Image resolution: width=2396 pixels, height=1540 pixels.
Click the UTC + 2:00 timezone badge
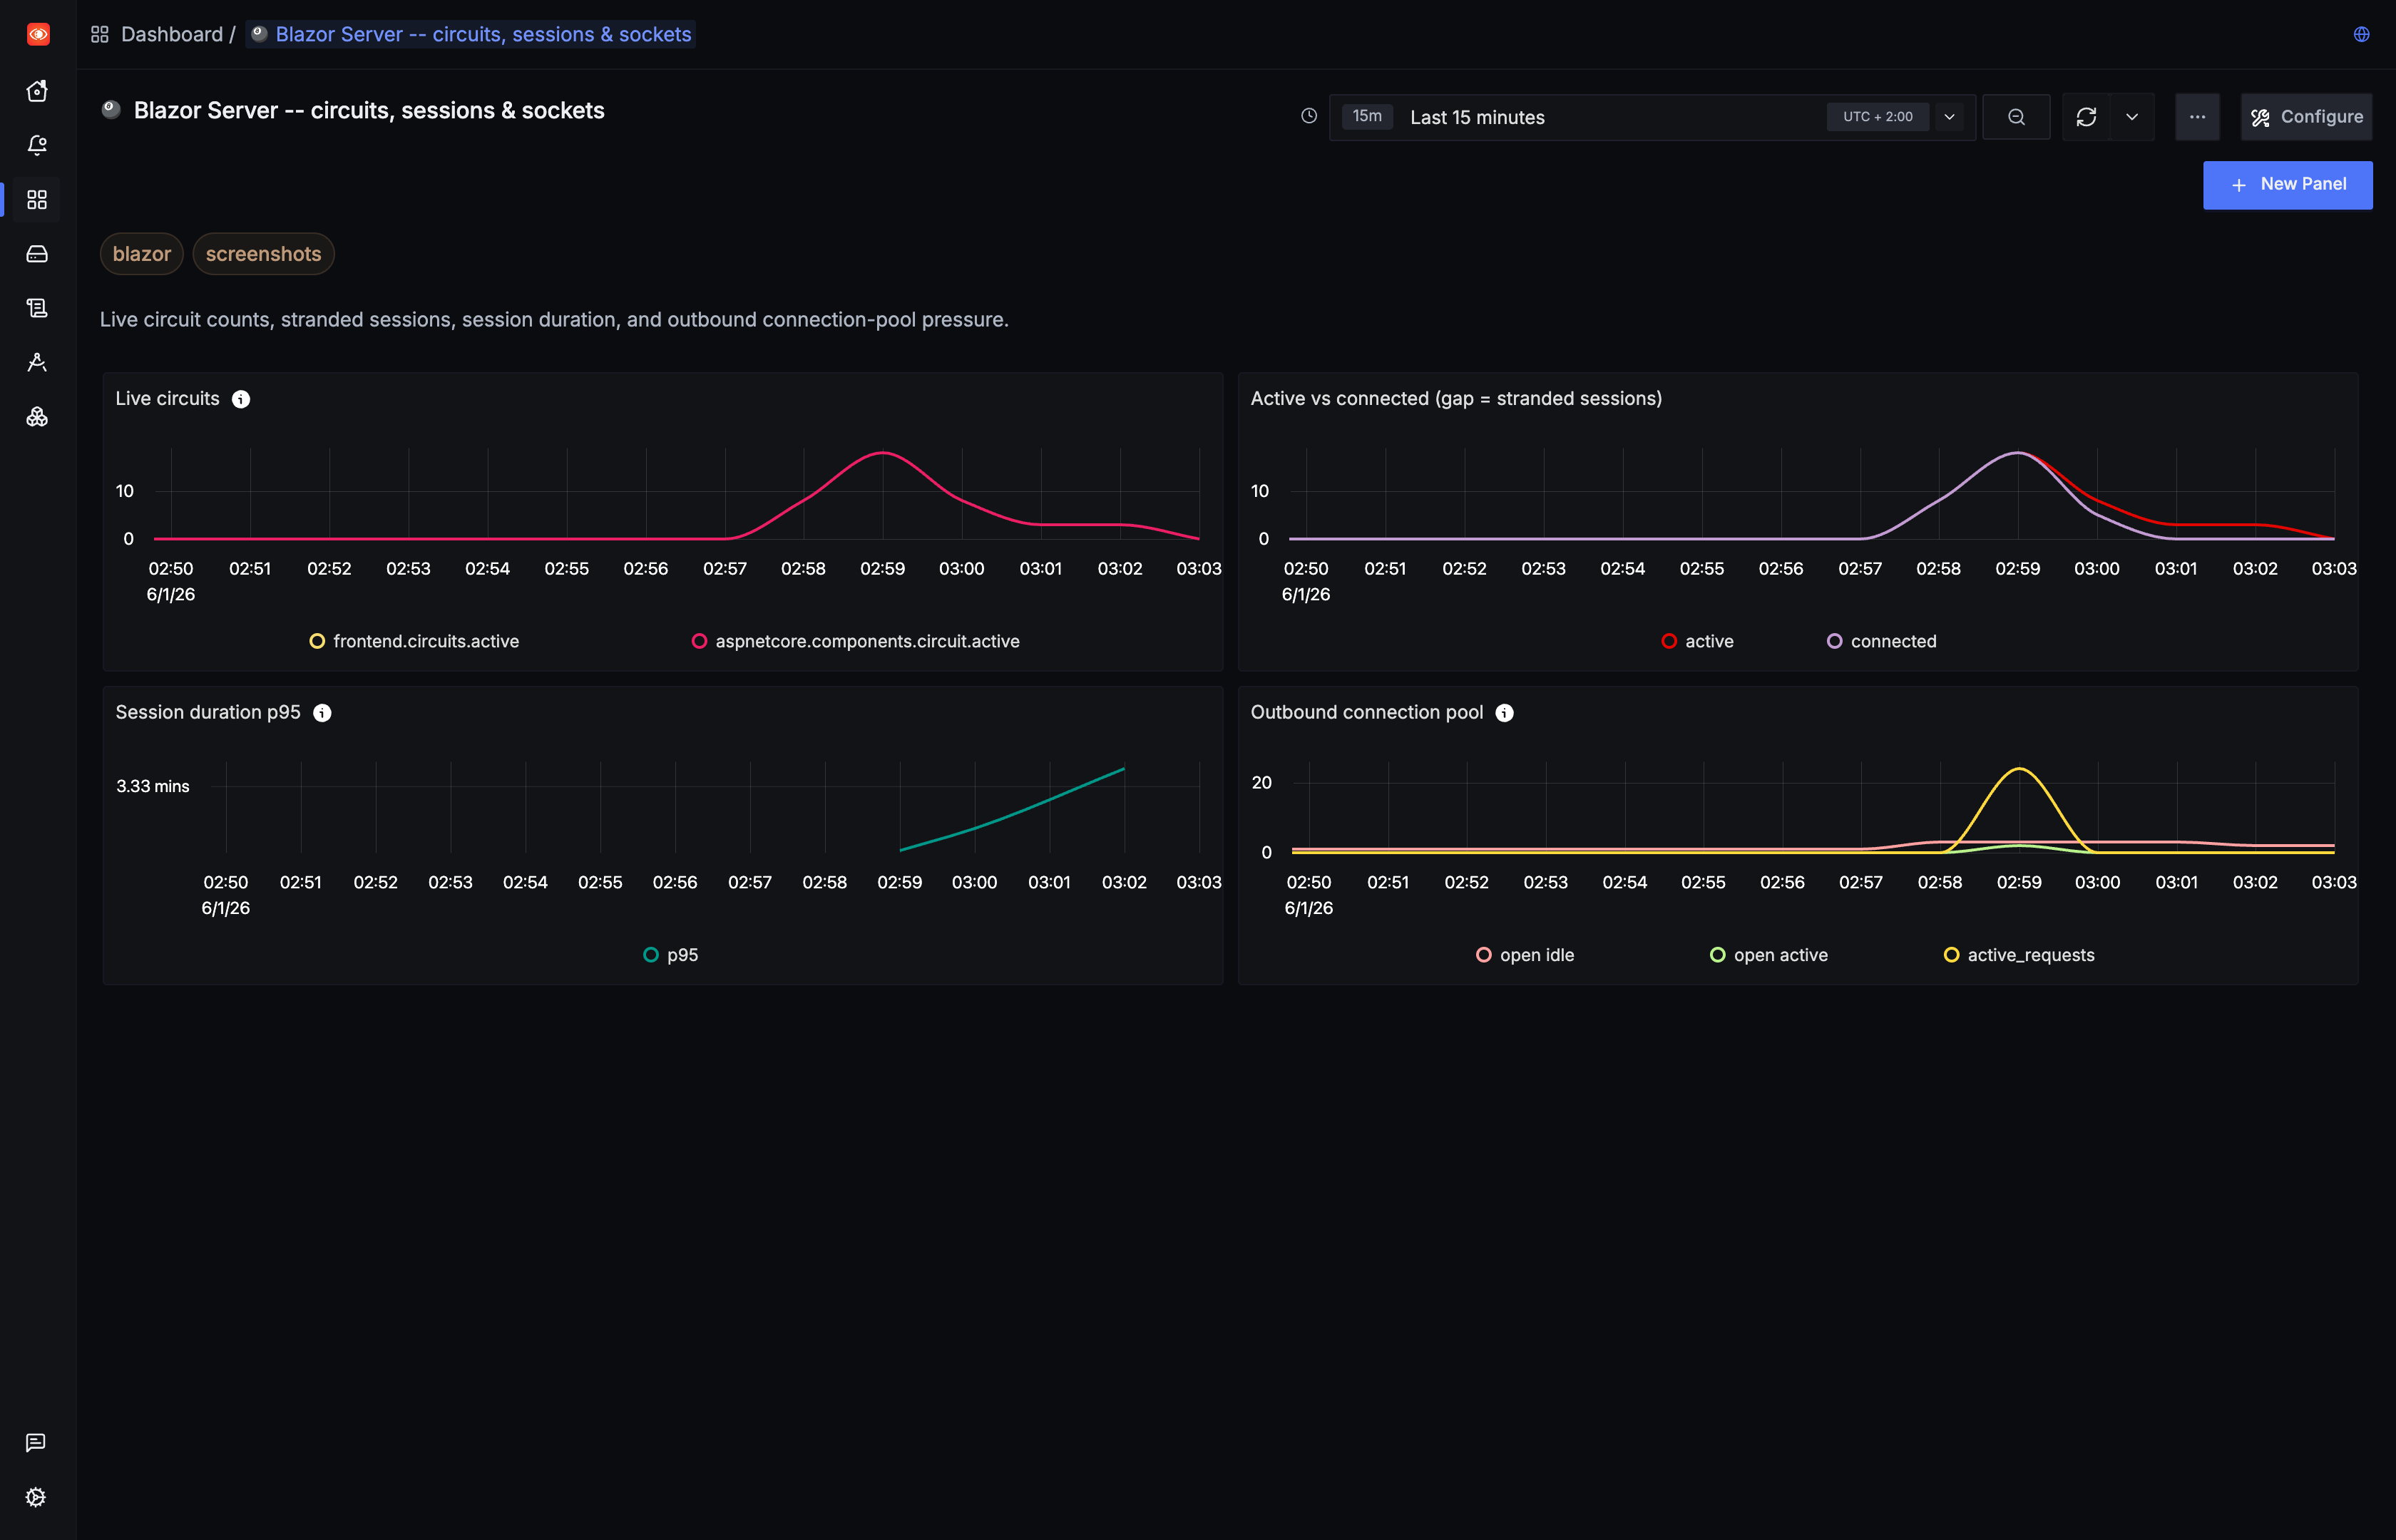[1878, 117]
